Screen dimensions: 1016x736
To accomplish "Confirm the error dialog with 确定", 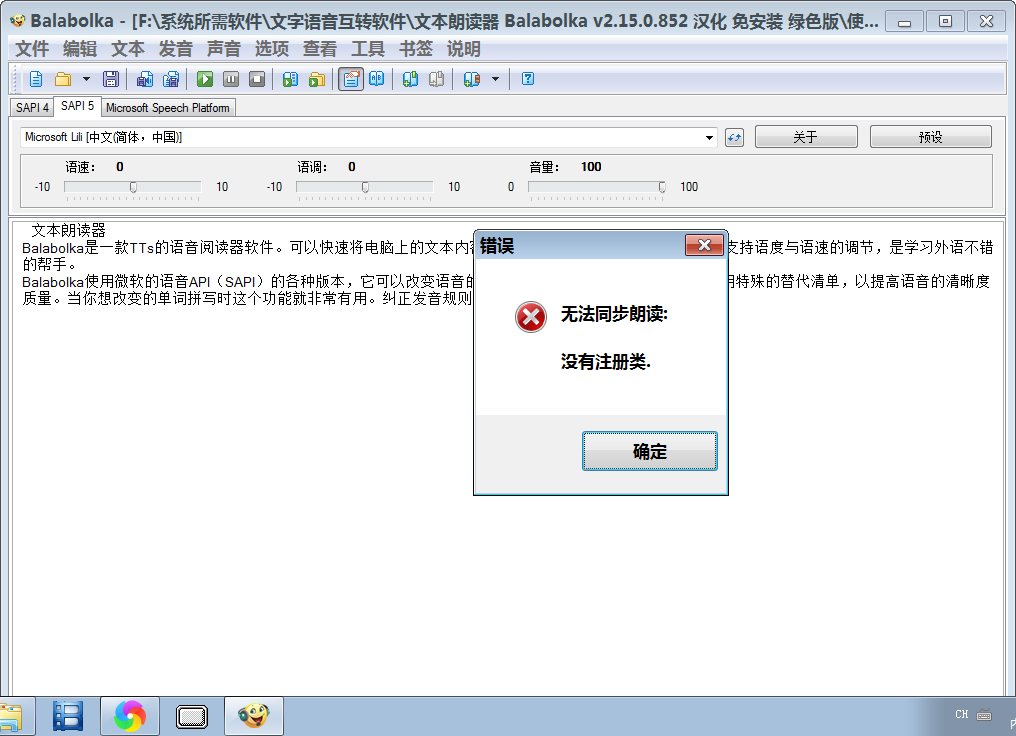I will point(649,451).
